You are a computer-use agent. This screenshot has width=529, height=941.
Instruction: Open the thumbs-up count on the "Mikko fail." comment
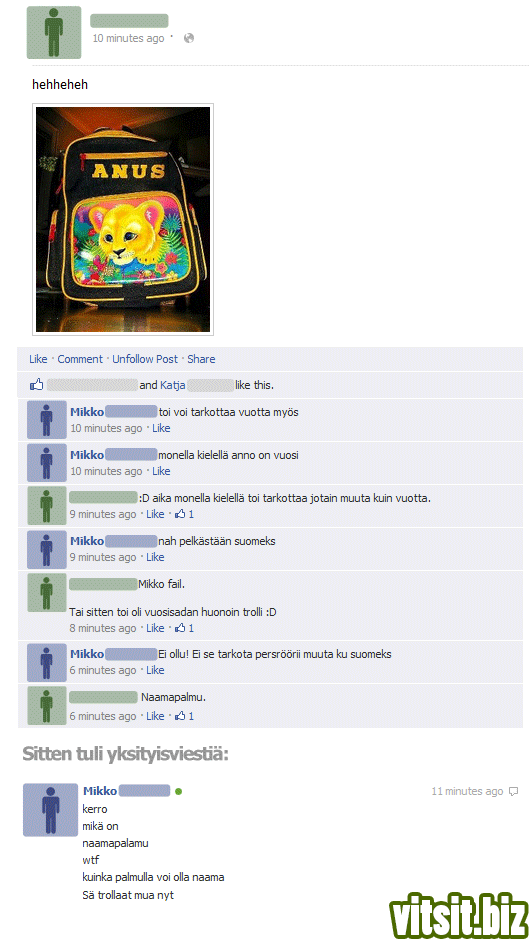184,628
